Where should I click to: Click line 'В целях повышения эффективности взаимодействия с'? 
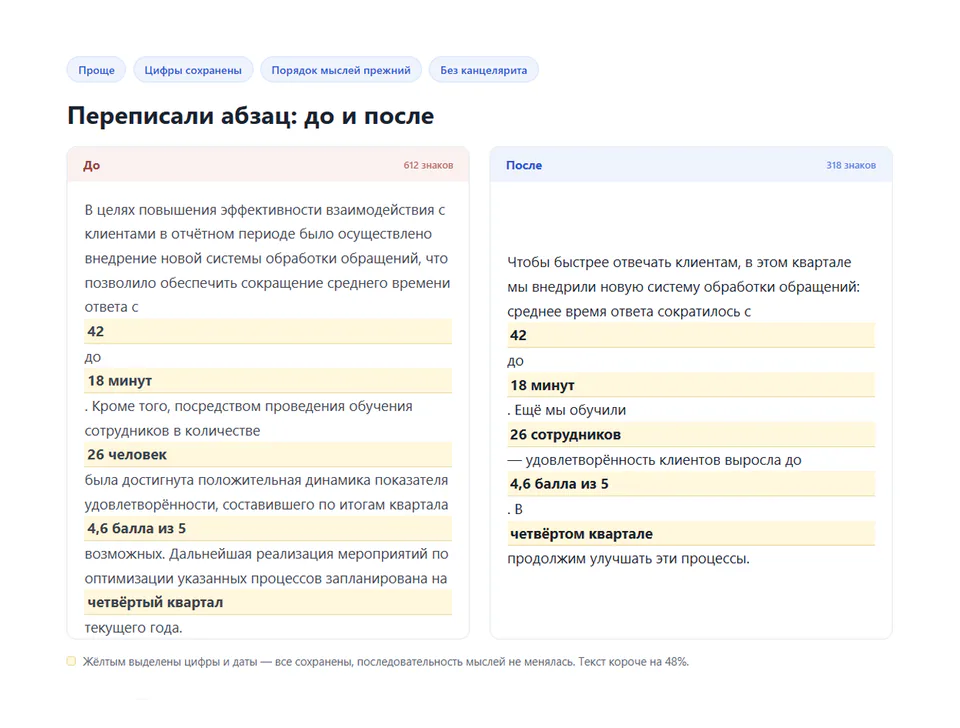pyautogui.click(x=264, y=210)
